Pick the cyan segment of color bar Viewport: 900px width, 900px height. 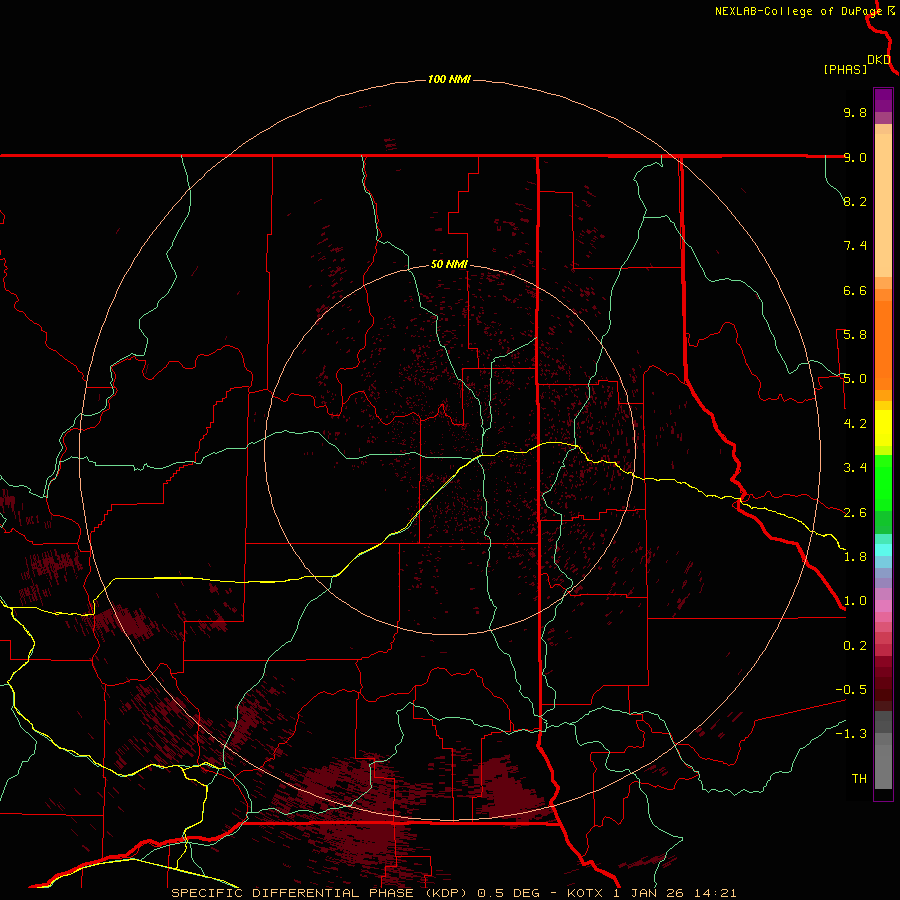pyautogui.click(x=883, y=550)
